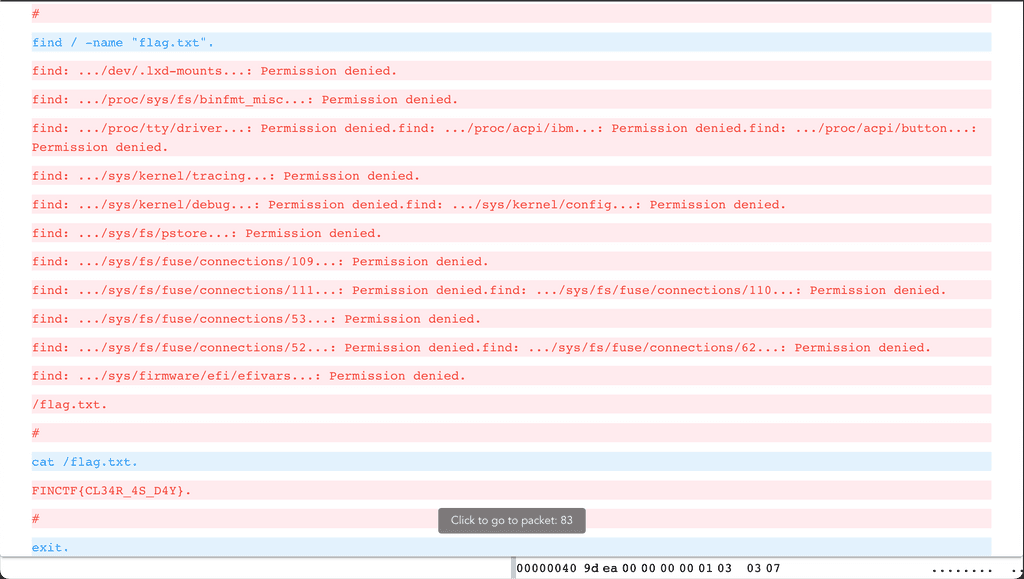Select the FINCTF{CL34R_4S_D4Y} flag output line

coord(110,490)
